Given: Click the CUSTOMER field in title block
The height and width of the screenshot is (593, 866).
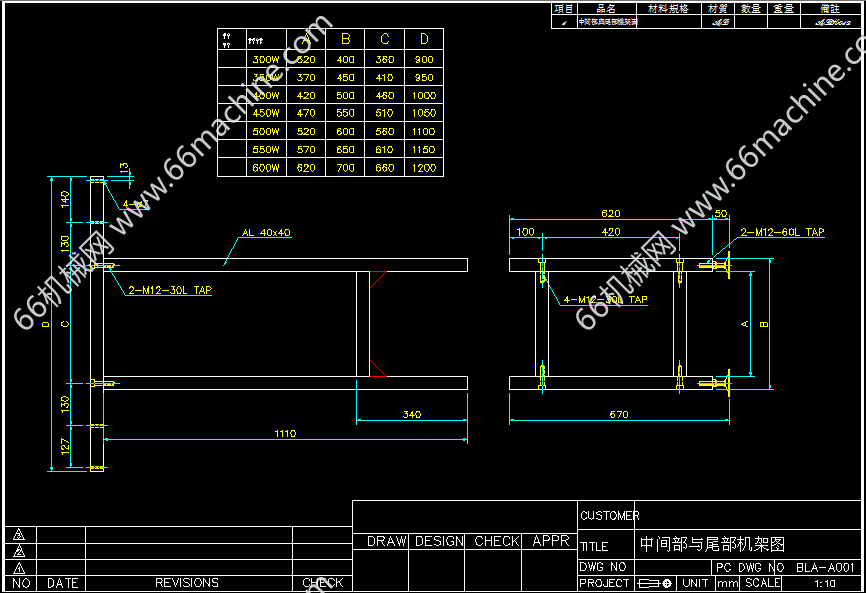Looking at the screenshot, I should coord(609,516).
